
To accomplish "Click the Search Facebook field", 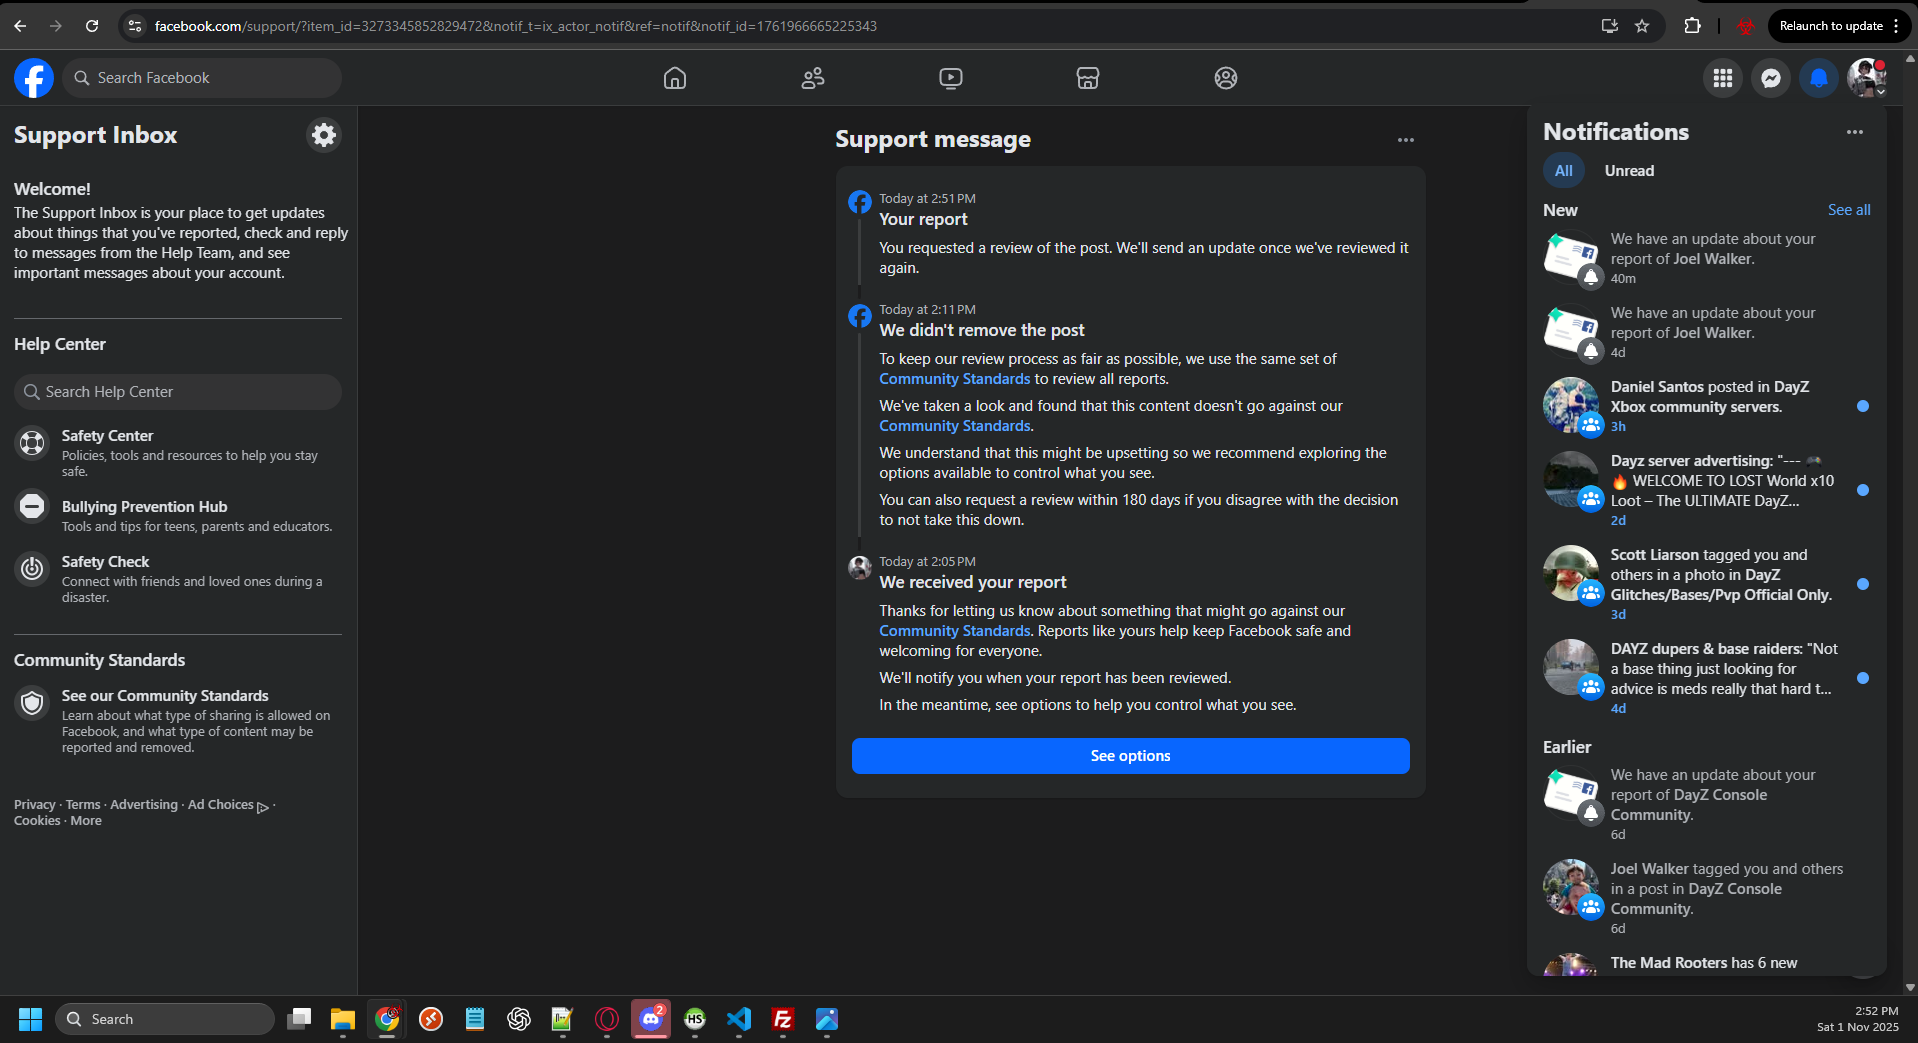I will [x=202, y=78].
